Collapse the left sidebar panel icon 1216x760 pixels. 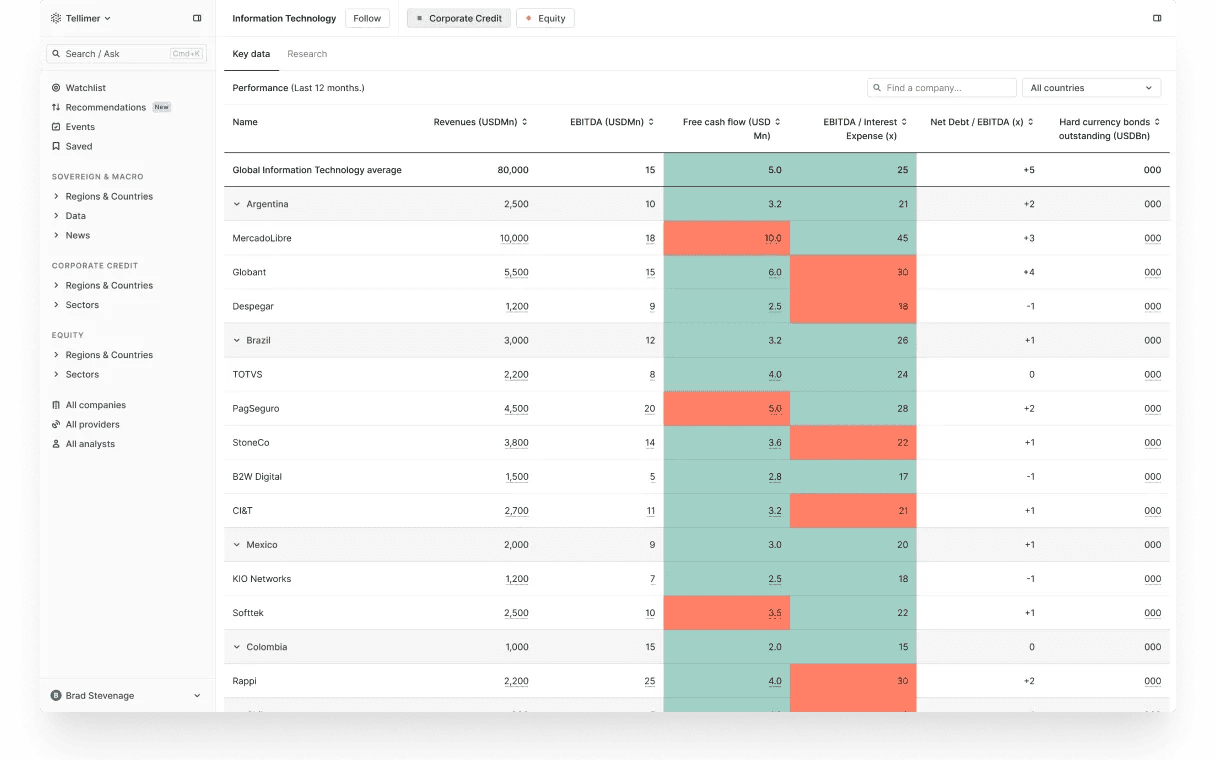[x=197, y=18]
